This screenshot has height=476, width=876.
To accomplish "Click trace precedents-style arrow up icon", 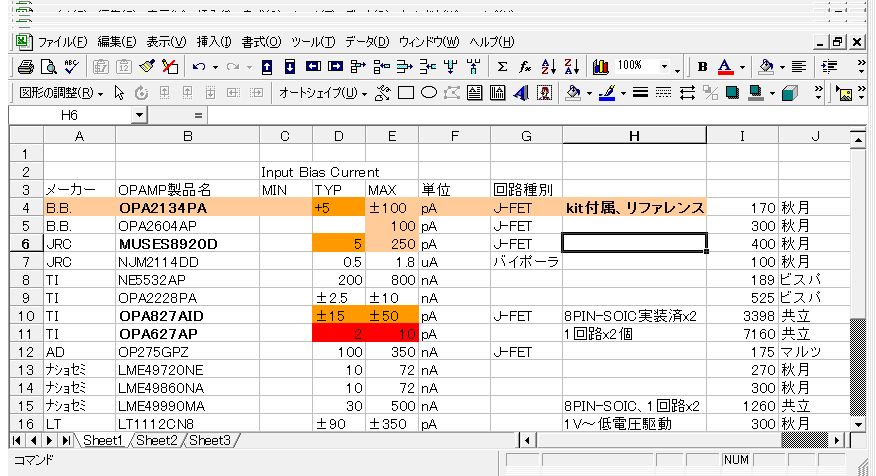I will (x=267, y=67).
